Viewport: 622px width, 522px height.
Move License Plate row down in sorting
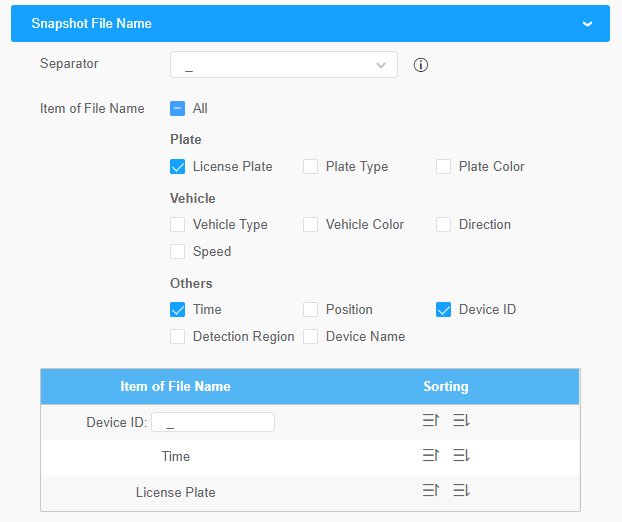(x=461, y=491)
